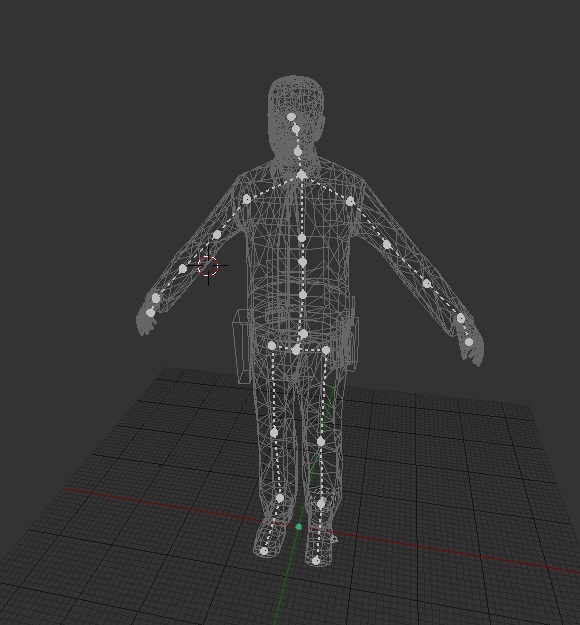Image resolution: width=580 pixels, height=625 pixels.
Task: Select the hand-tip joint on screen-right arm
Action: click(469, 342)
